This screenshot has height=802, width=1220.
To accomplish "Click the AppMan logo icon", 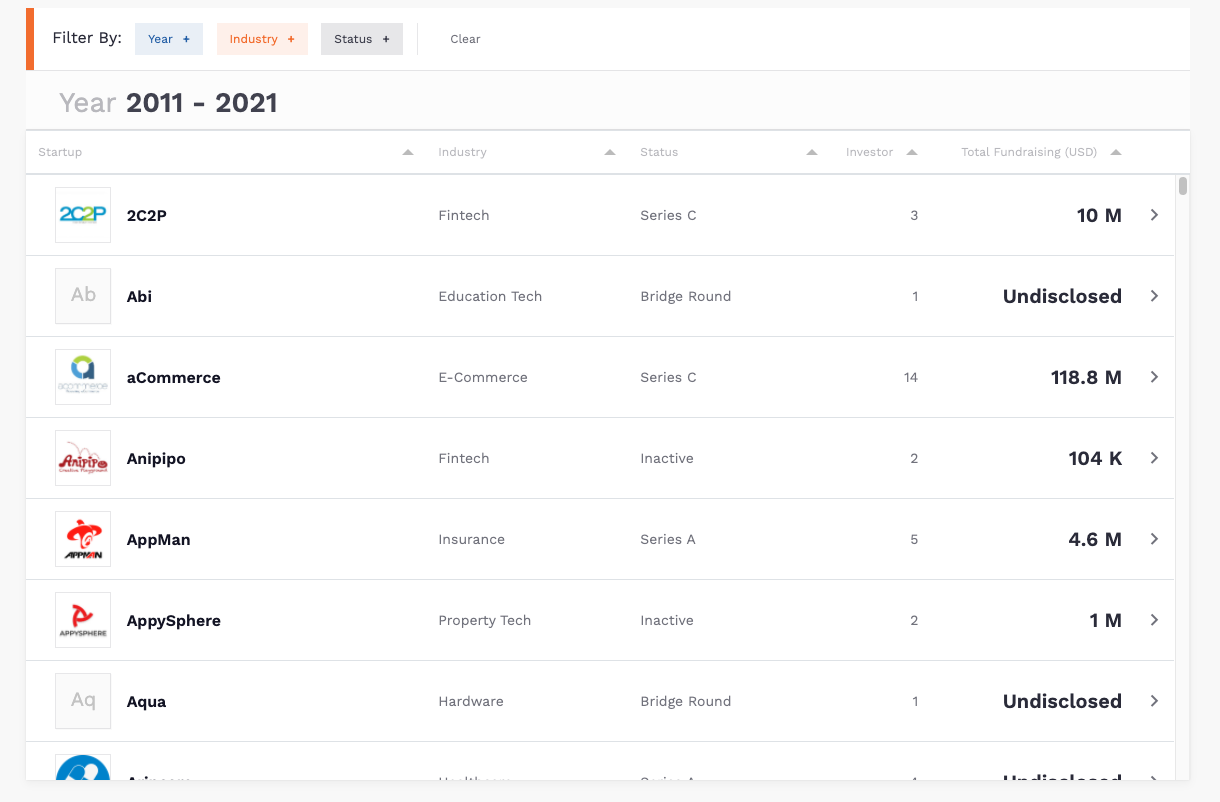I will 83,539.
